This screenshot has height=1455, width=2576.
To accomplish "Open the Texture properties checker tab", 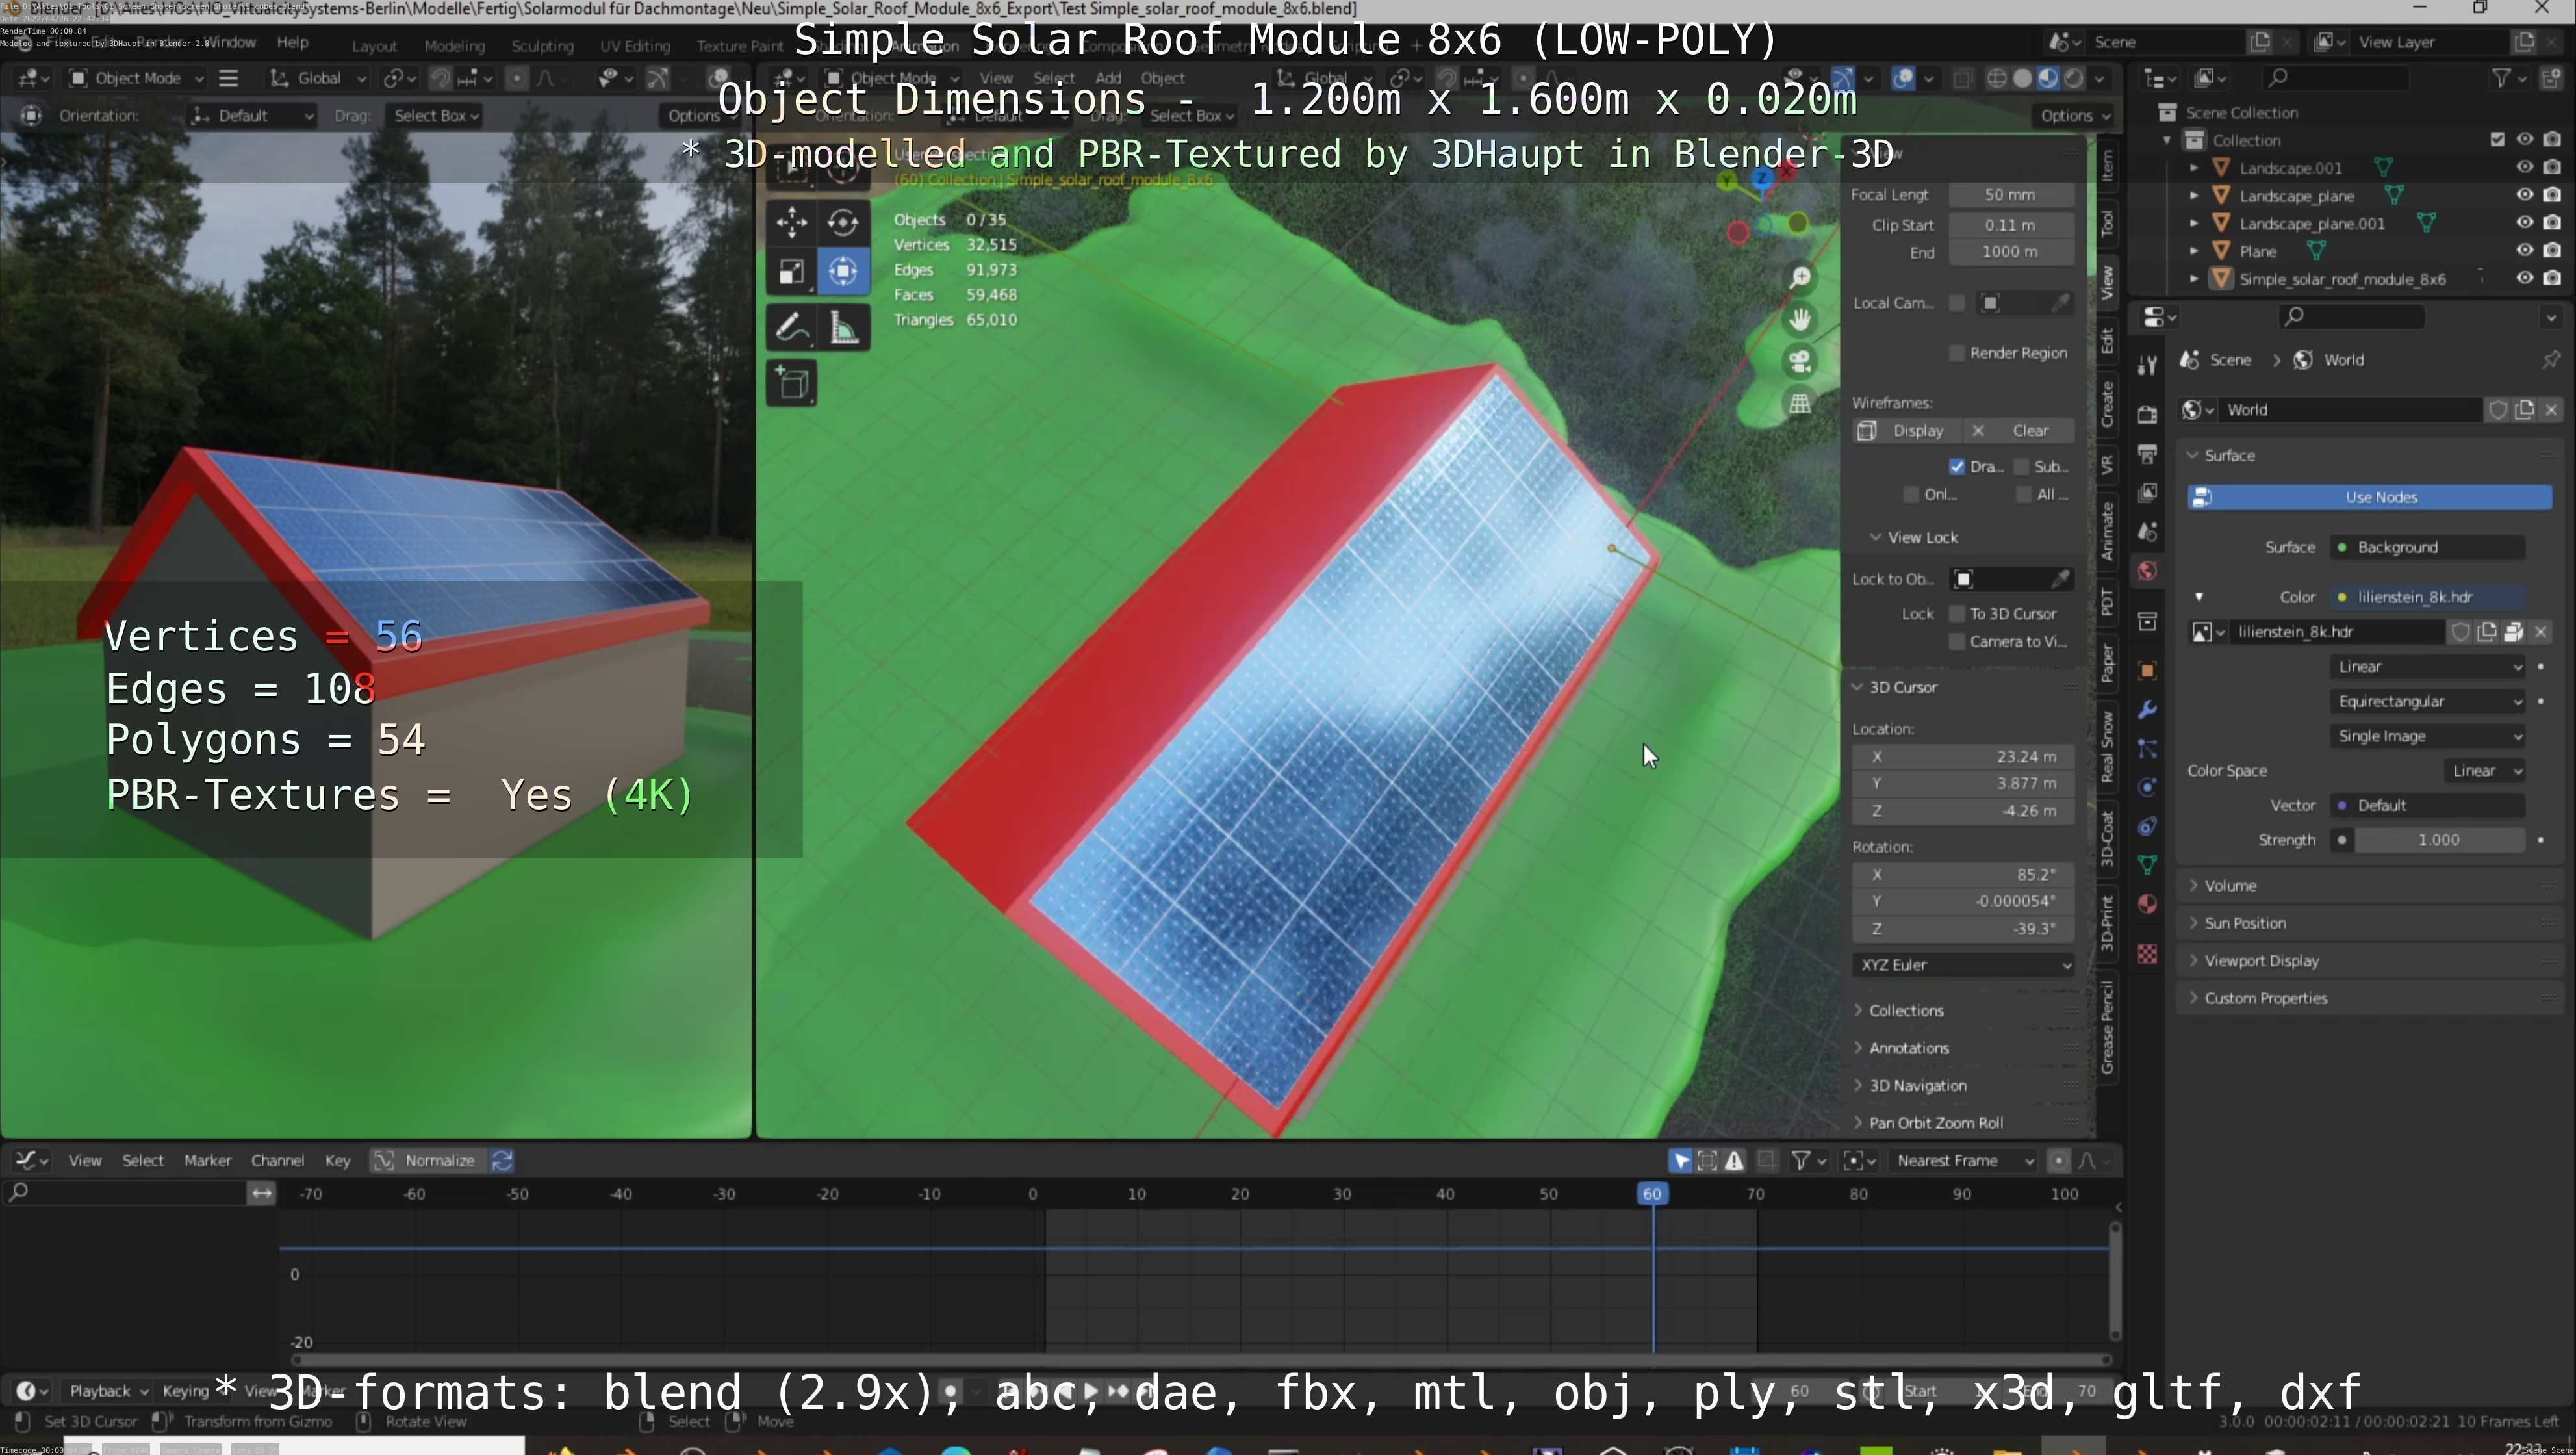I will [2147, 953].
